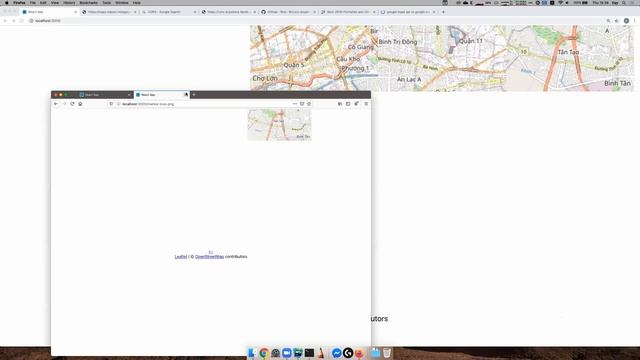Go to home page in front Firefox window
The image size is (640, 360).
click(x=80, y=104)
